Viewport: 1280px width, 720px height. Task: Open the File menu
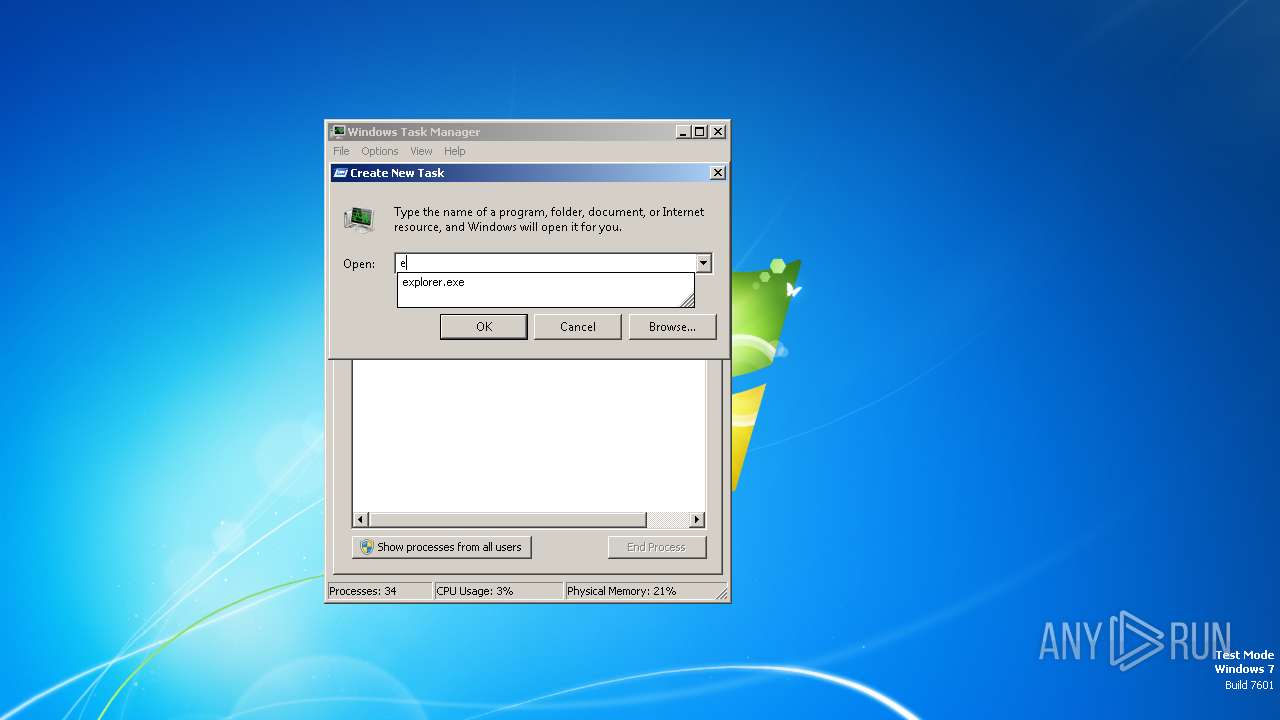coord(341,151)
